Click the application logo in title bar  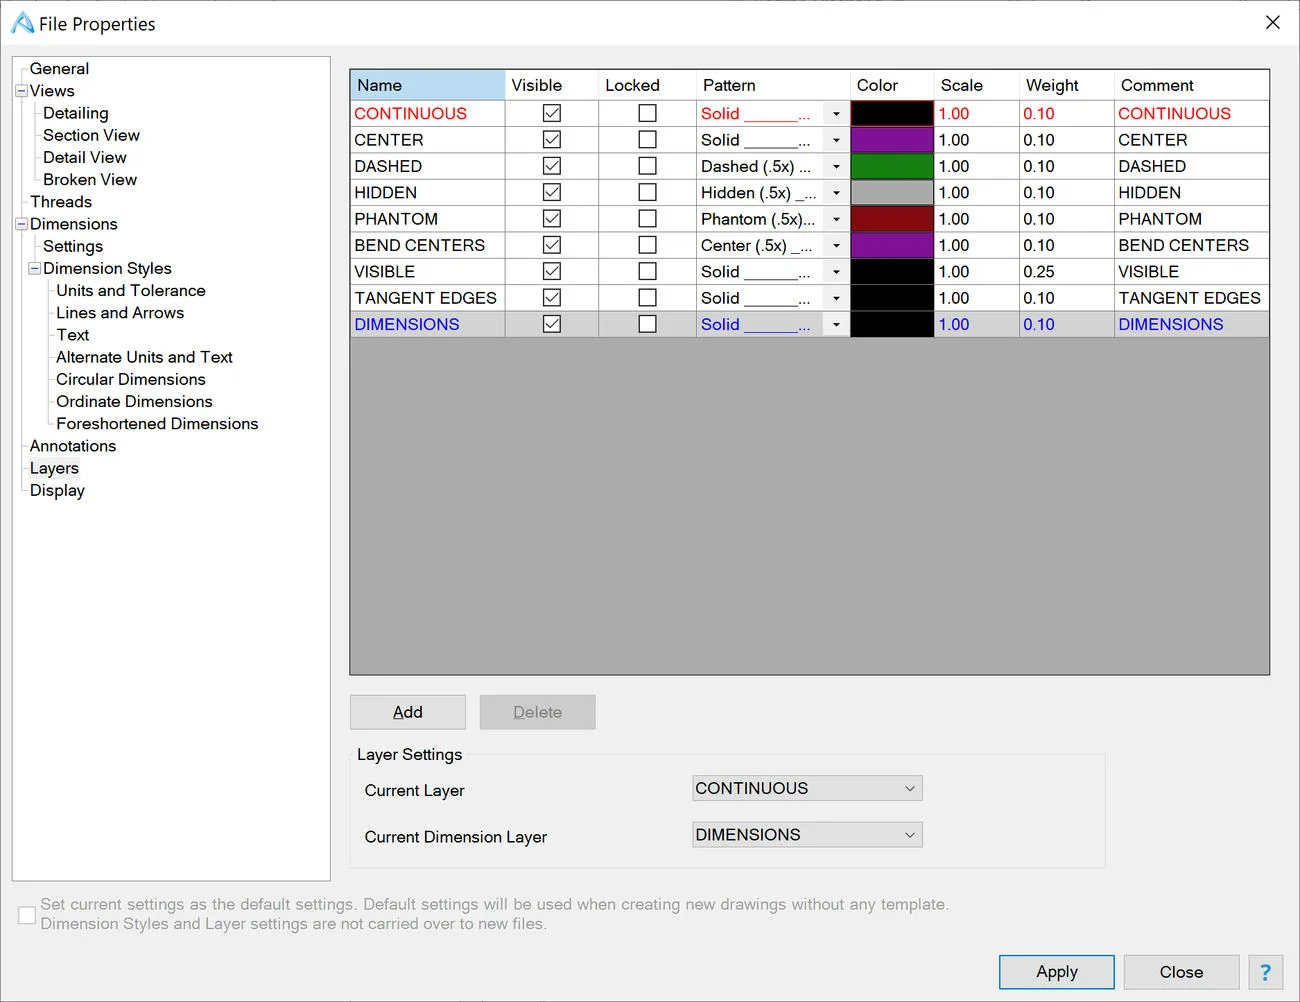tap(22, 23)
